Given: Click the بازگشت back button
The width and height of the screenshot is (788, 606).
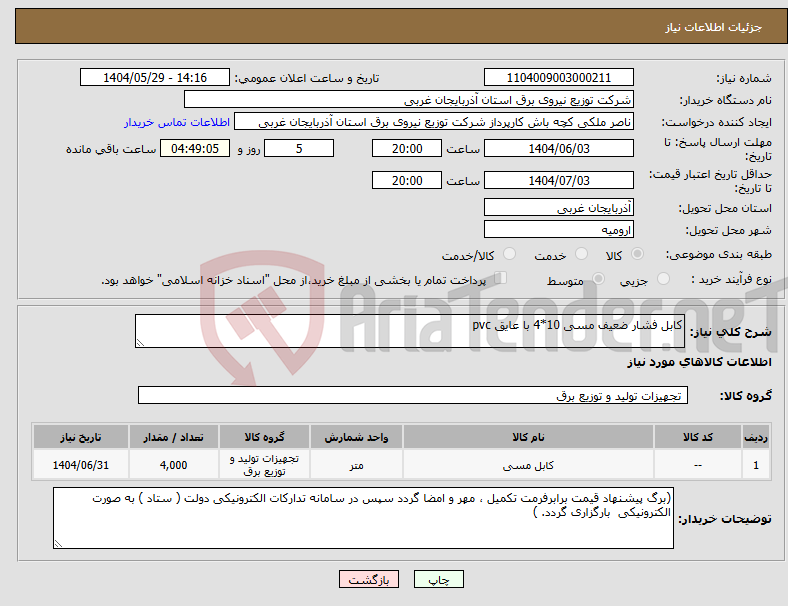Looking at the screenshot, I should [369, 579].
